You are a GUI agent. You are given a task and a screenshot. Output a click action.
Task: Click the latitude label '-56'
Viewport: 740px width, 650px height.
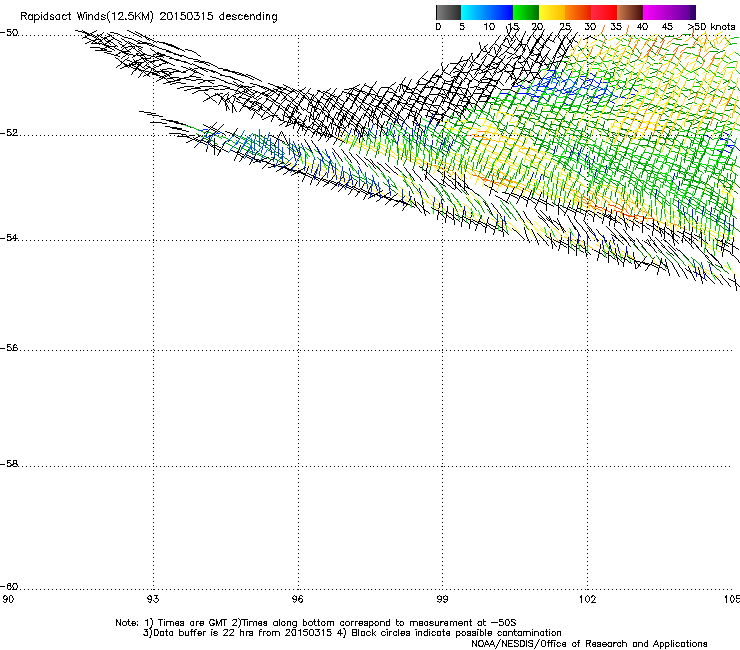pyautogui.click(x=9, y=348)
